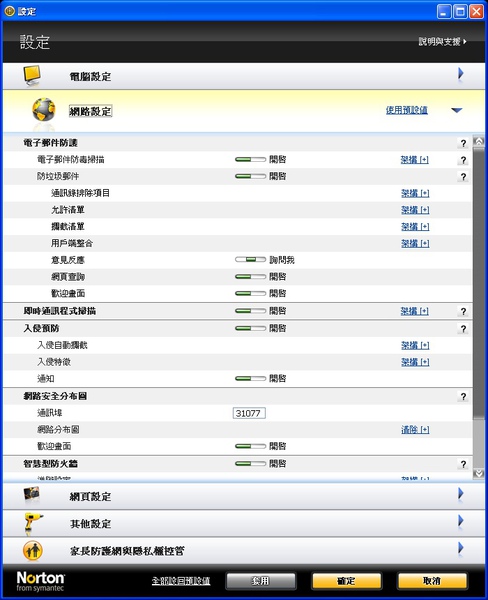Click the 網頁設定 credit card icon
488x600 pixels.
coord(31,494)
